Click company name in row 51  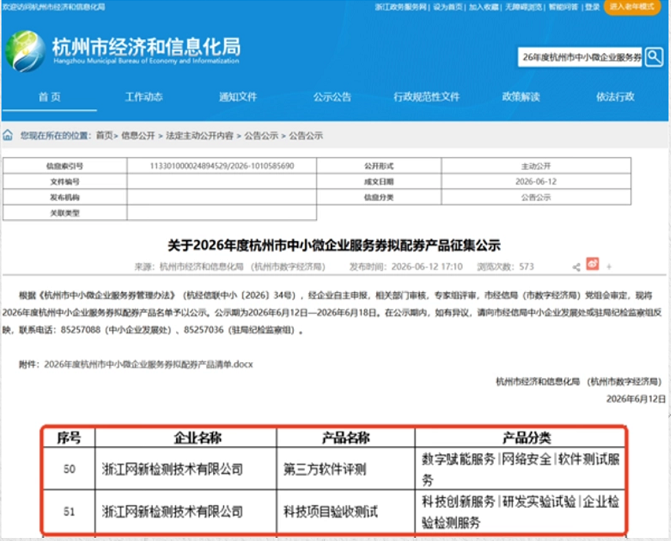coord(172,511)
